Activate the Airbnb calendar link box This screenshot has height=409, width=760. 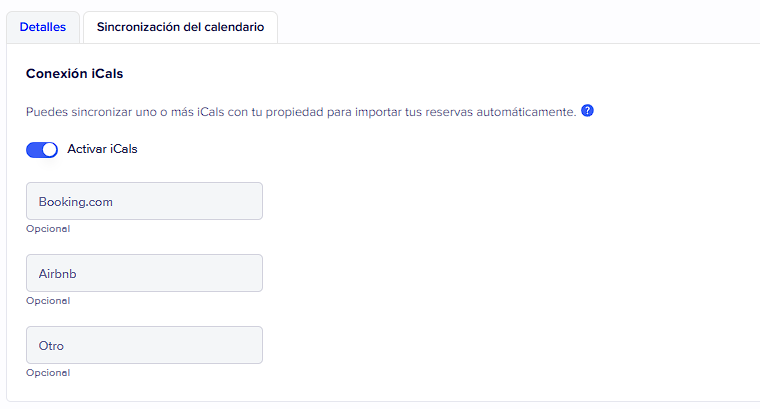point(144,273)
